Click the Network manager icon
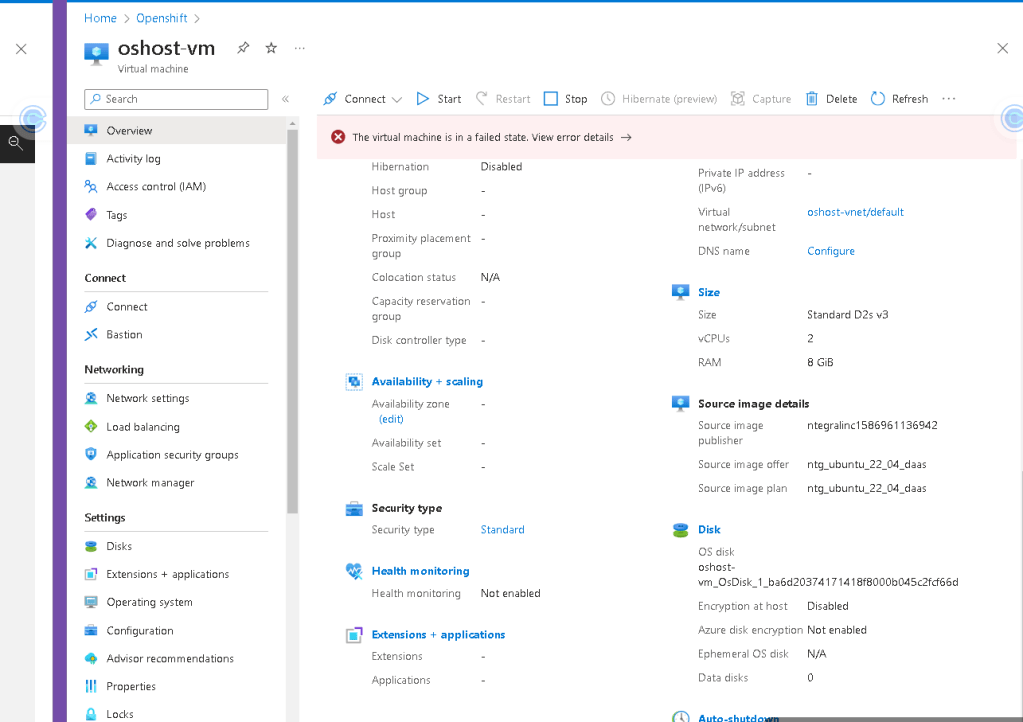The image size is (1023, 722). [91, 483]
